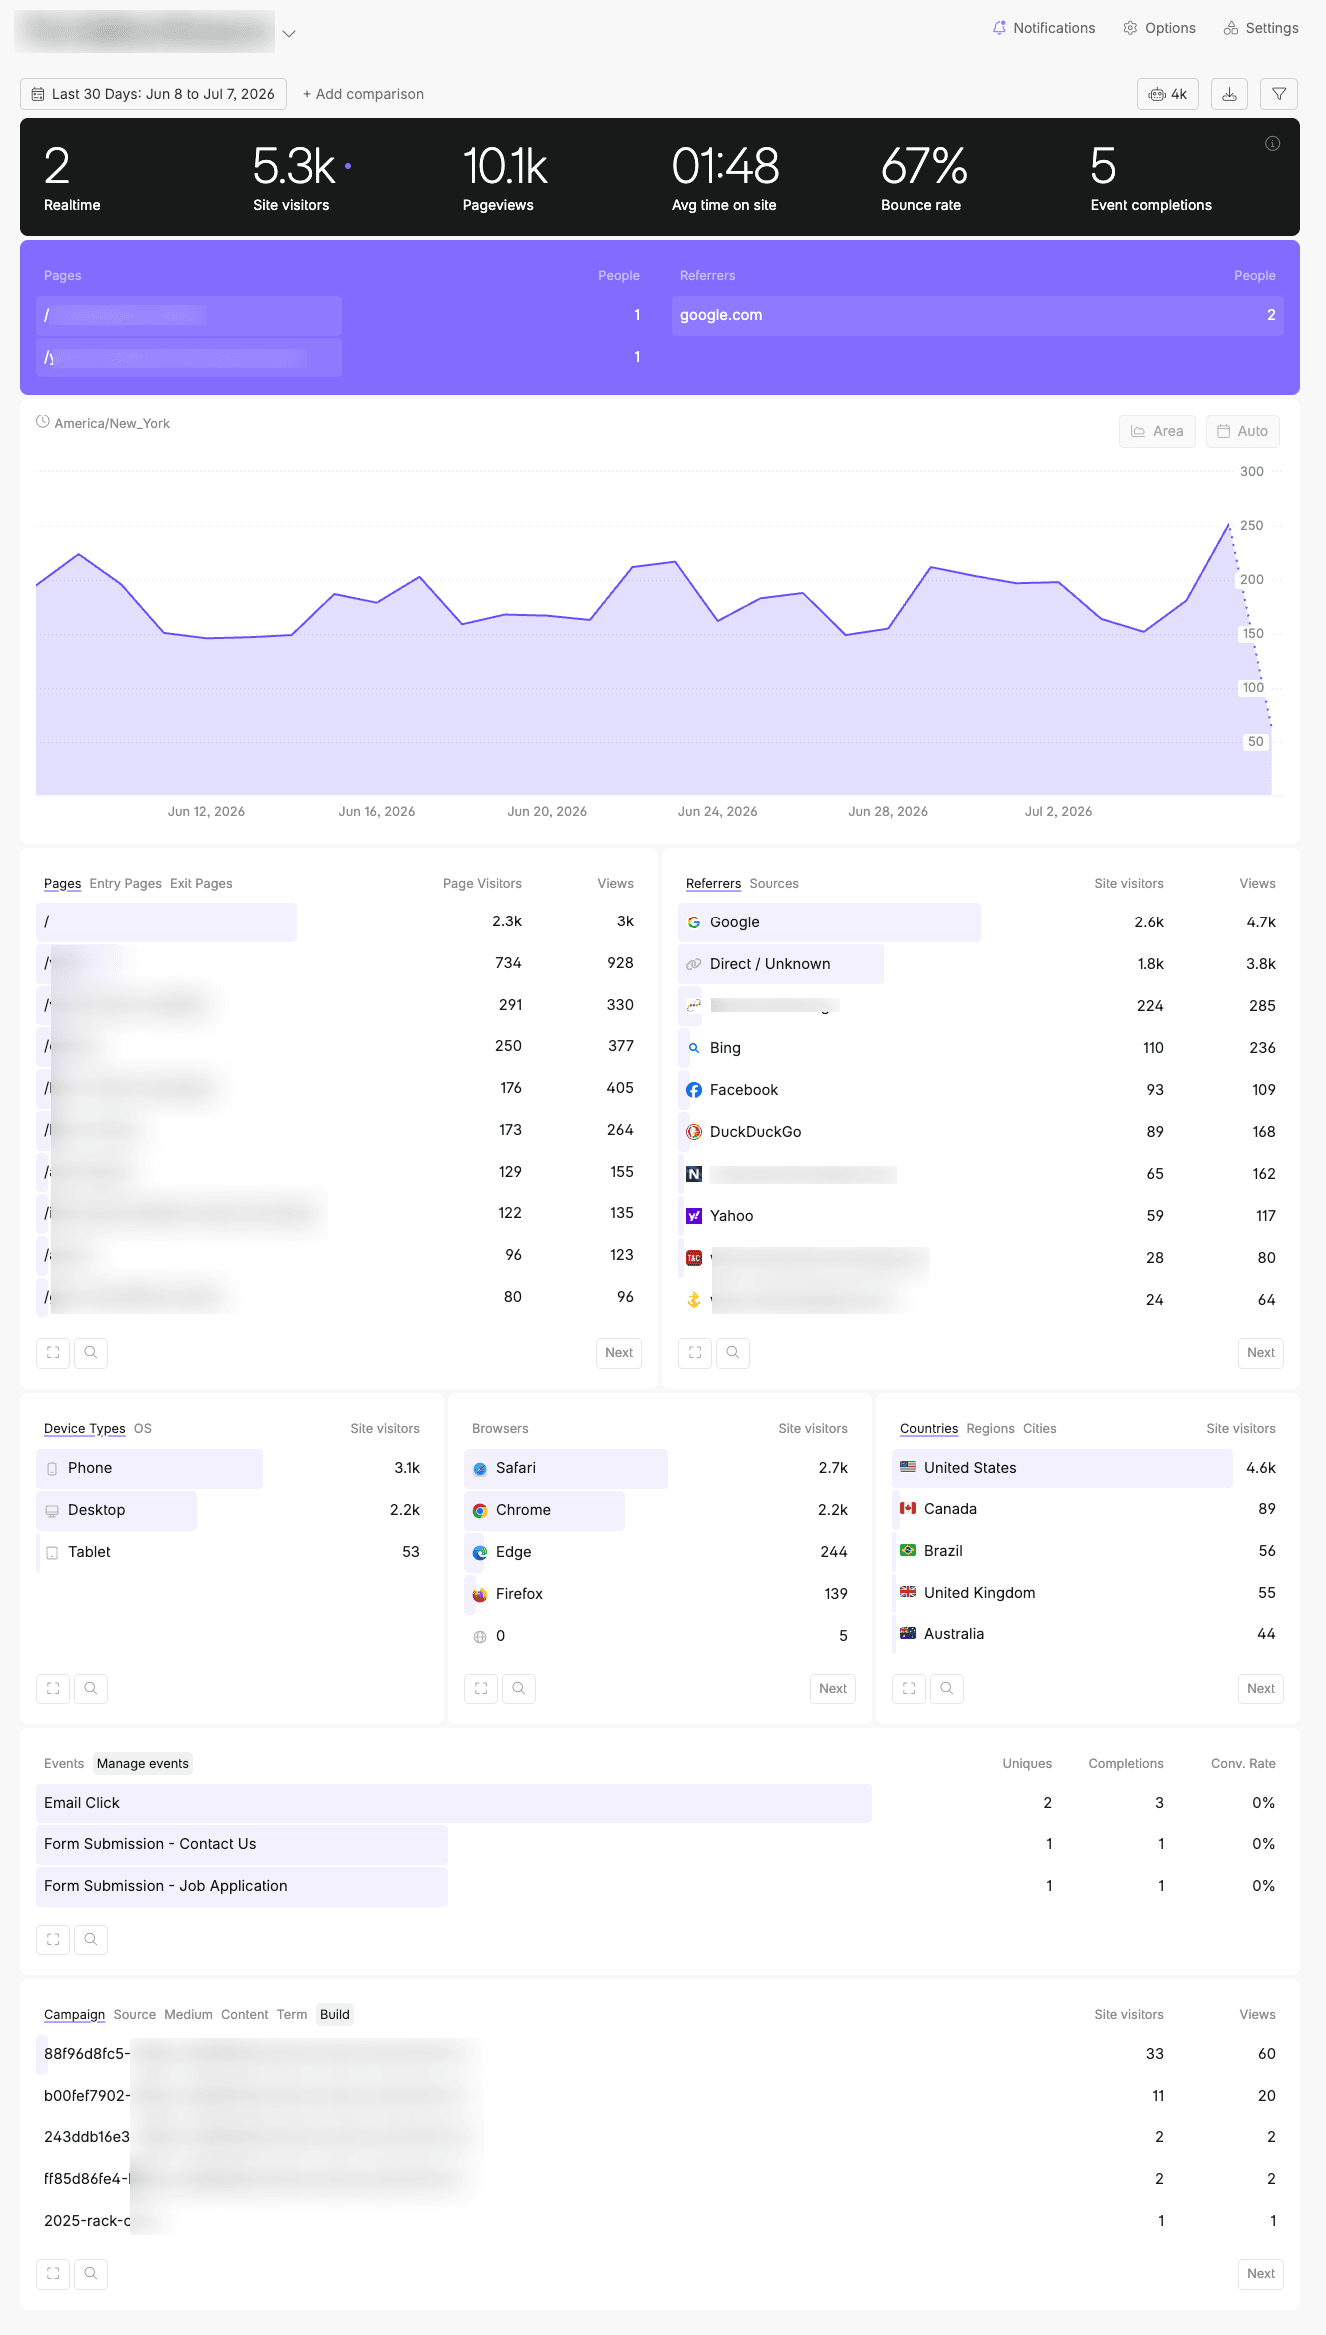
Task: Select the OS tab
Action: [143, 1428]
